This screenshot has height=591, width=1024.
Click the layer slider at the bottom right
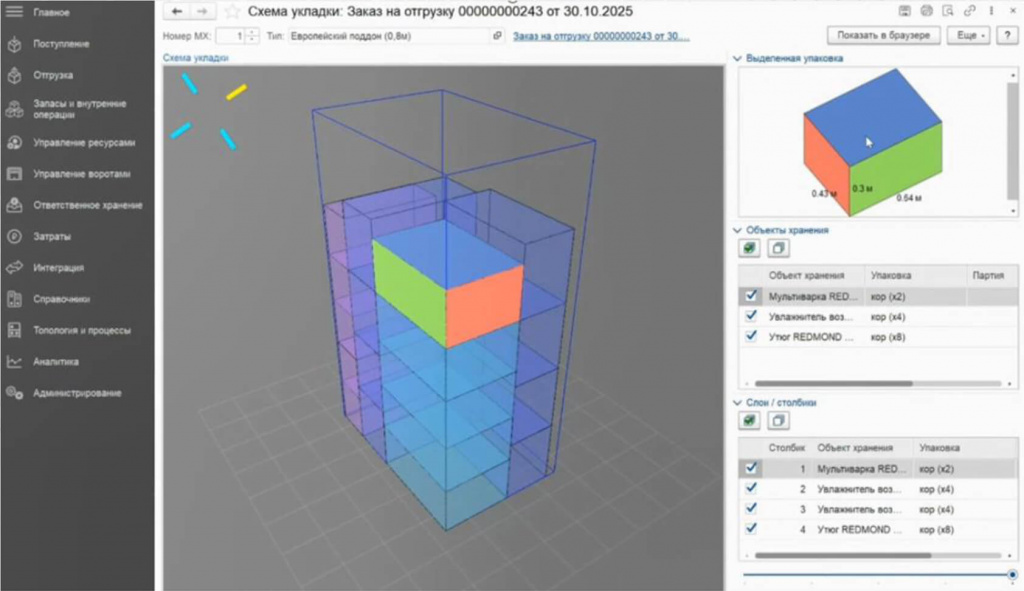pos(878,575)
